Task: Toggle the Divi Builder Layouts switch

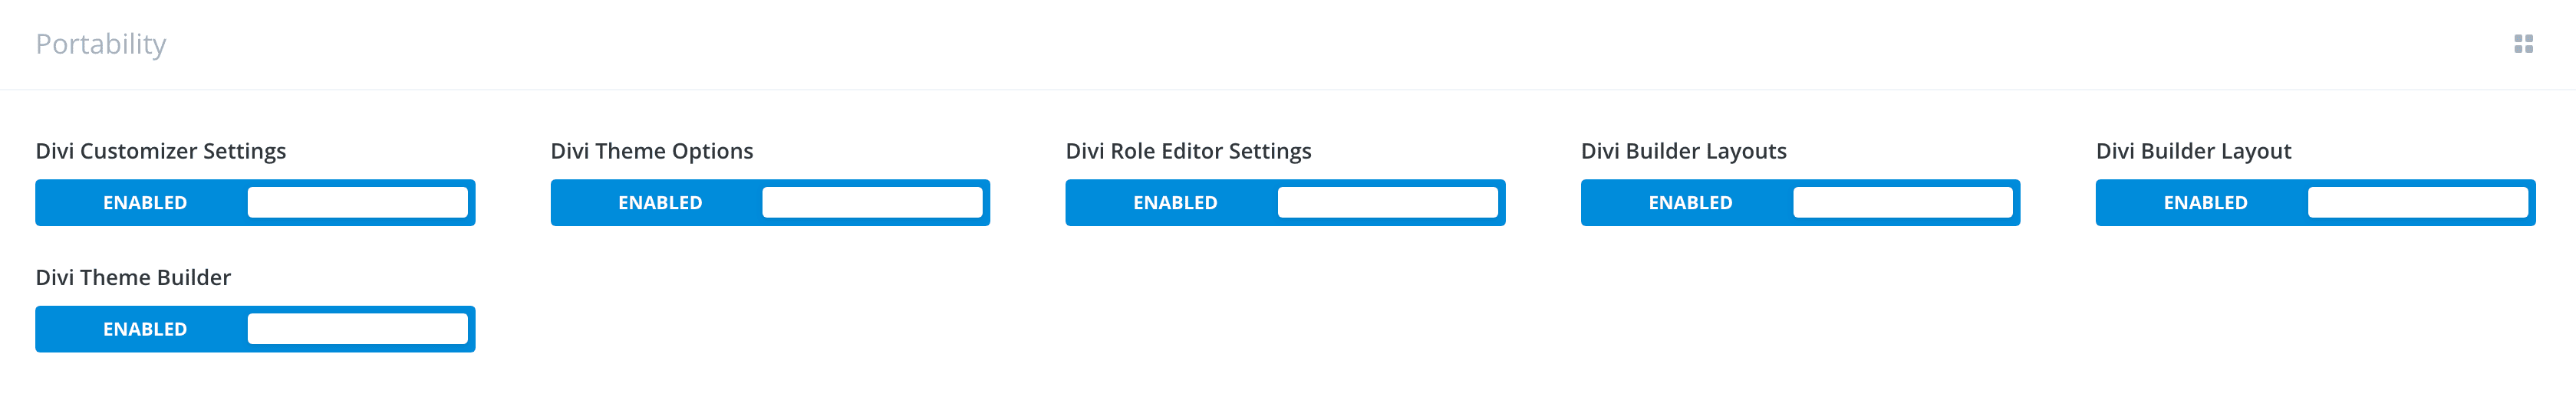Action: 1800,203
